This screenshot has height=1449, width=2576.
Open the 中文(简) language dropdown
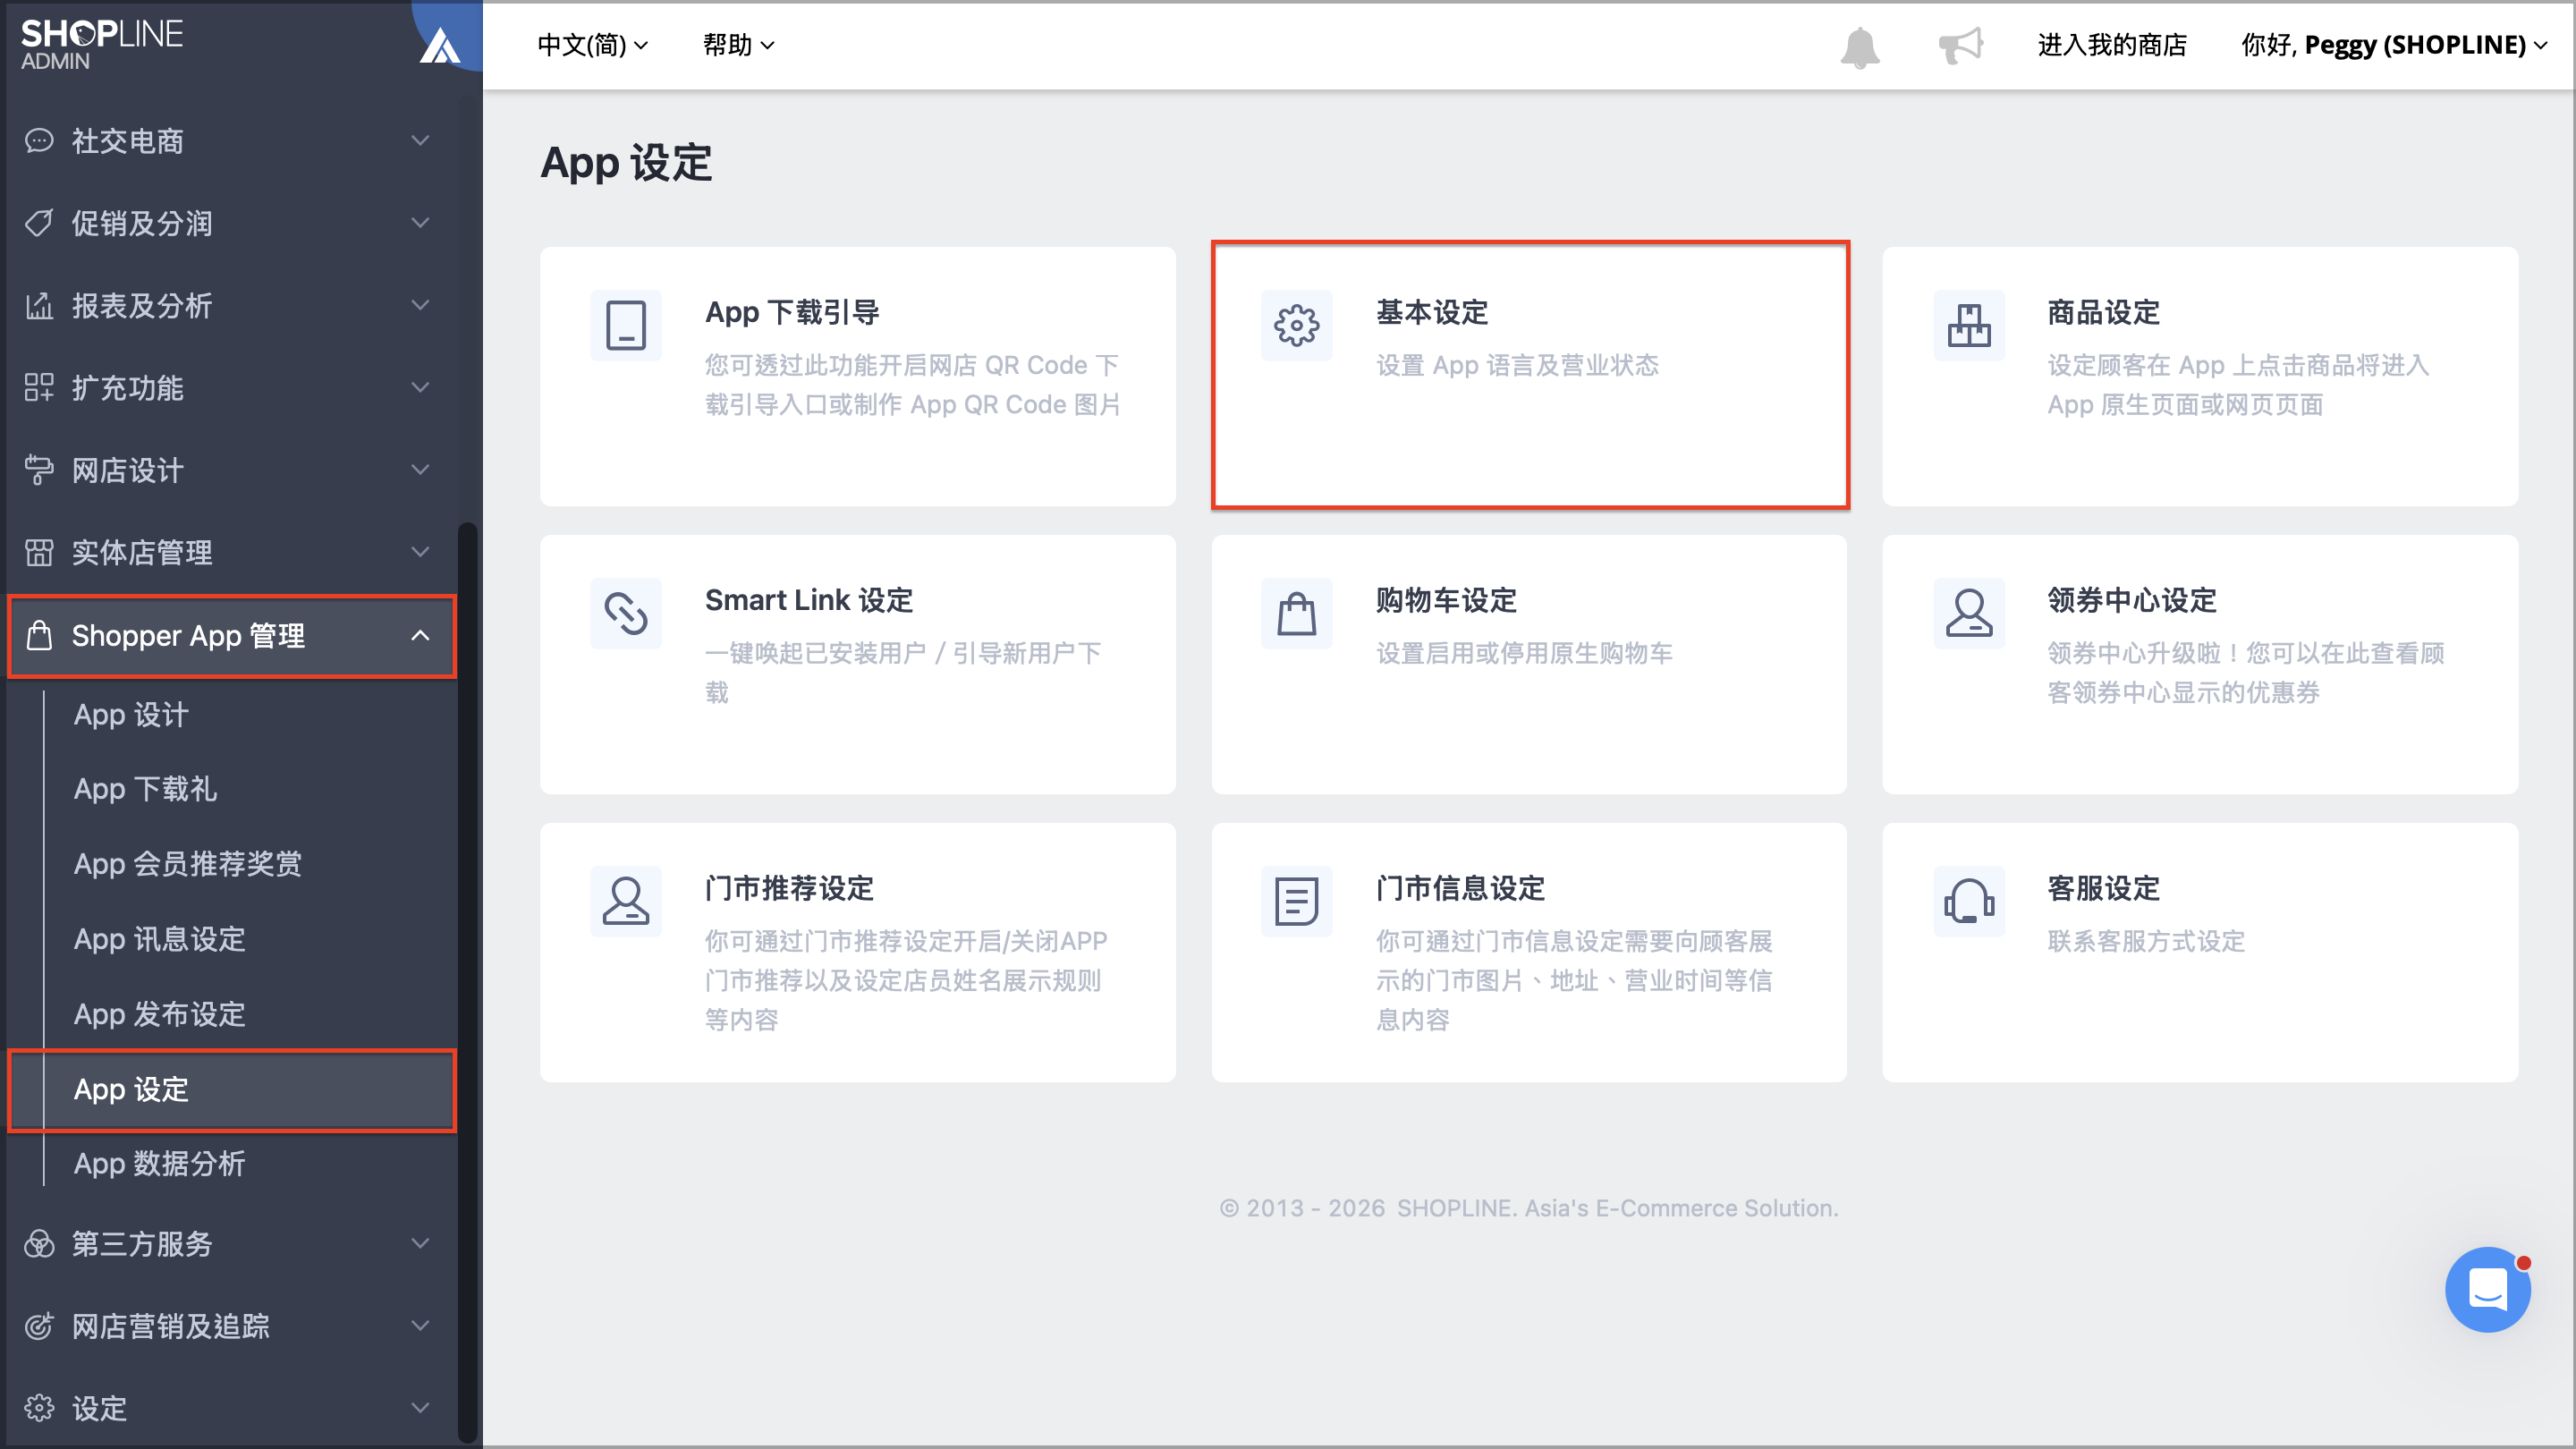pyautogui.click(x=593, y=45)
